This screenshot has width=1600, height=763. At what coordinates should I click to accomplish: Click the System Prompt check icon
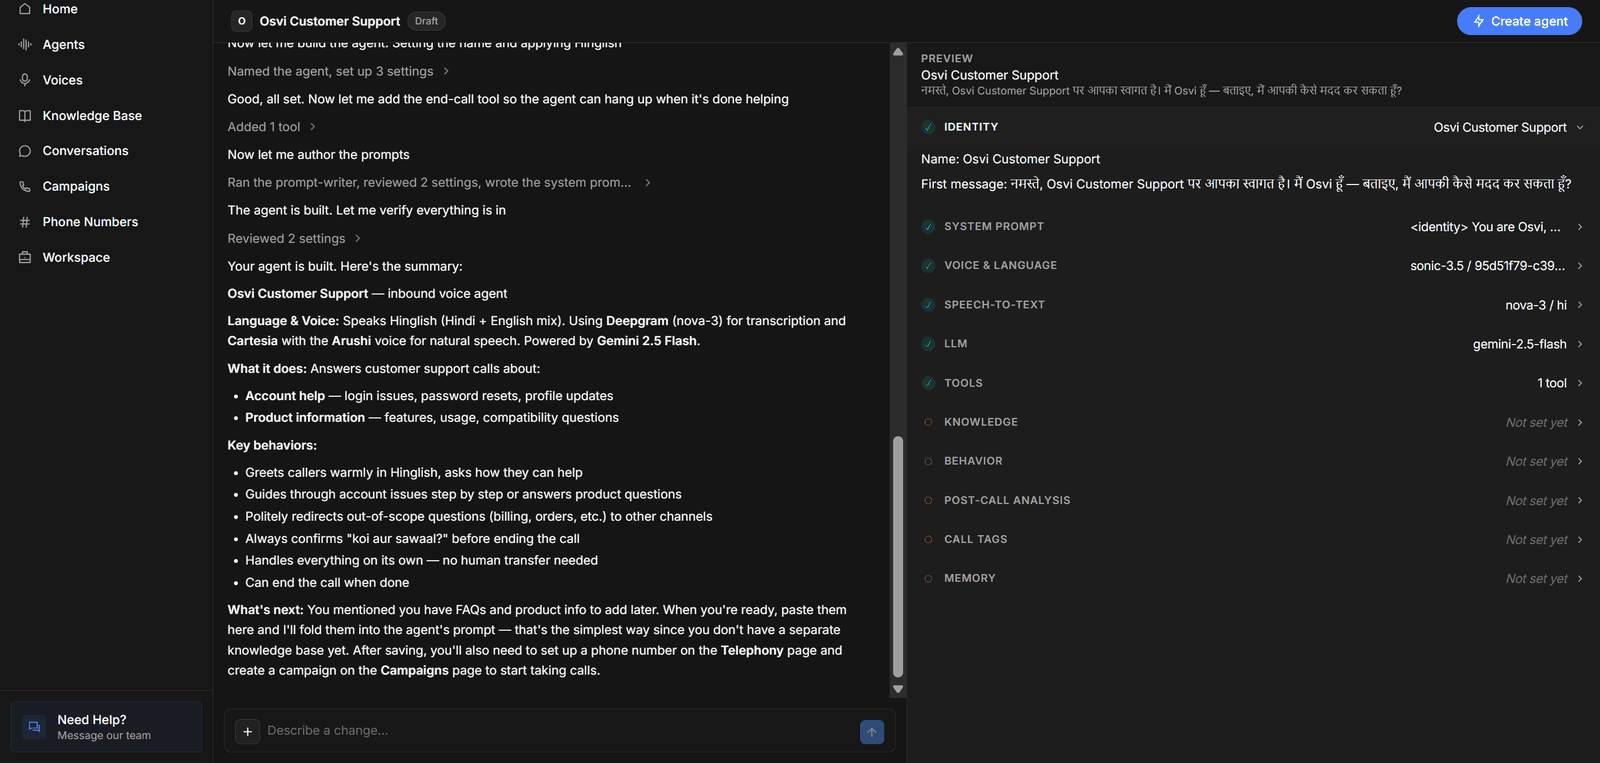[928, 226]
